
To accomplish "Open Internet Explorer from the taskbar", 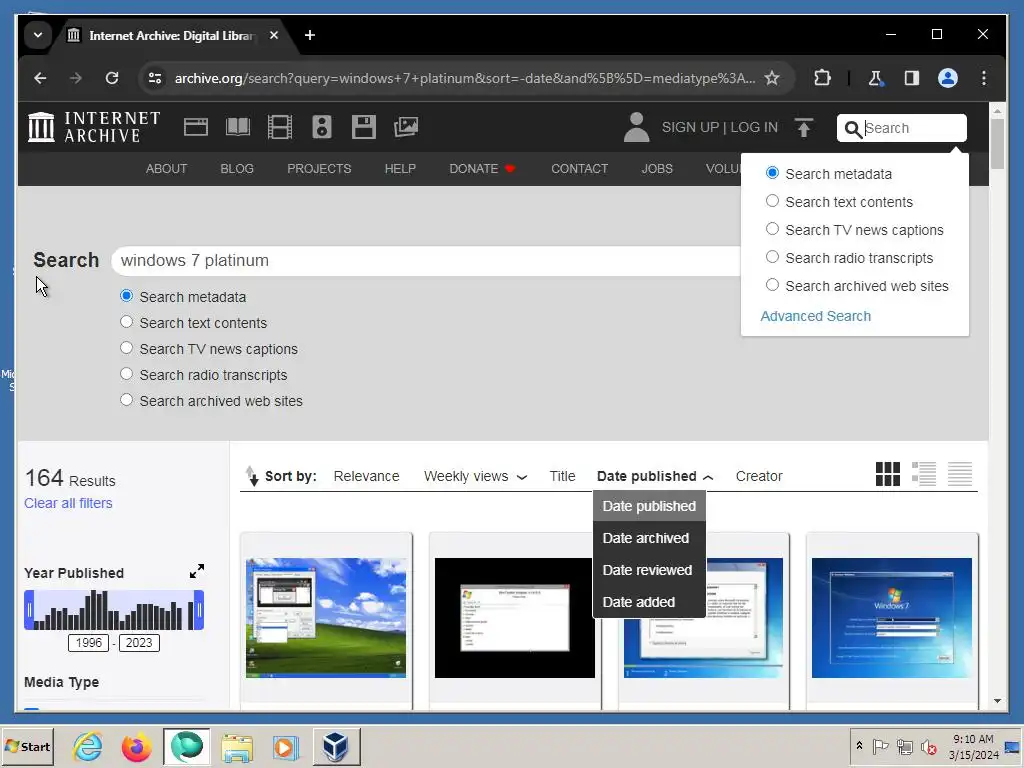I will click(x=88, y=746).
